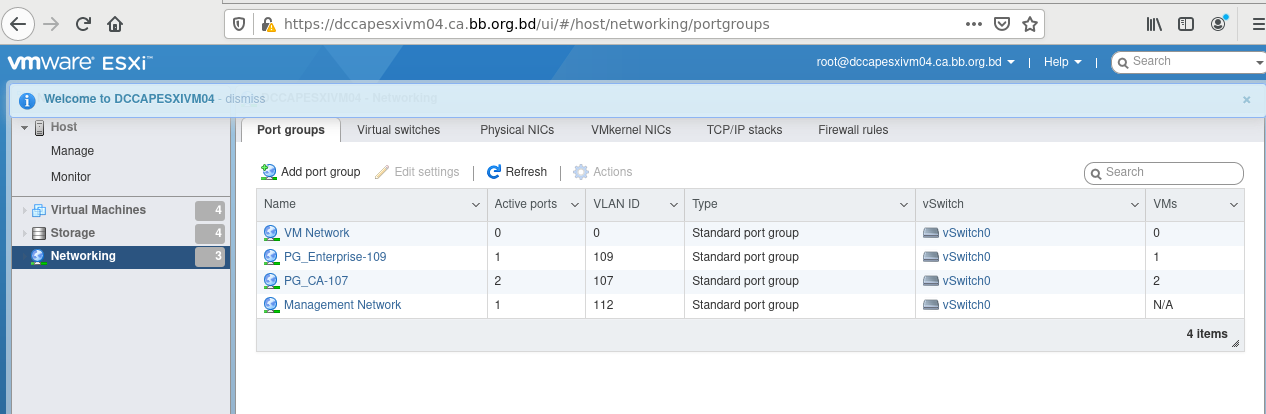Click the blue Refresh arrow icon
The image size is (1266, 414).
pyautogui.click(x=494, y=172)
